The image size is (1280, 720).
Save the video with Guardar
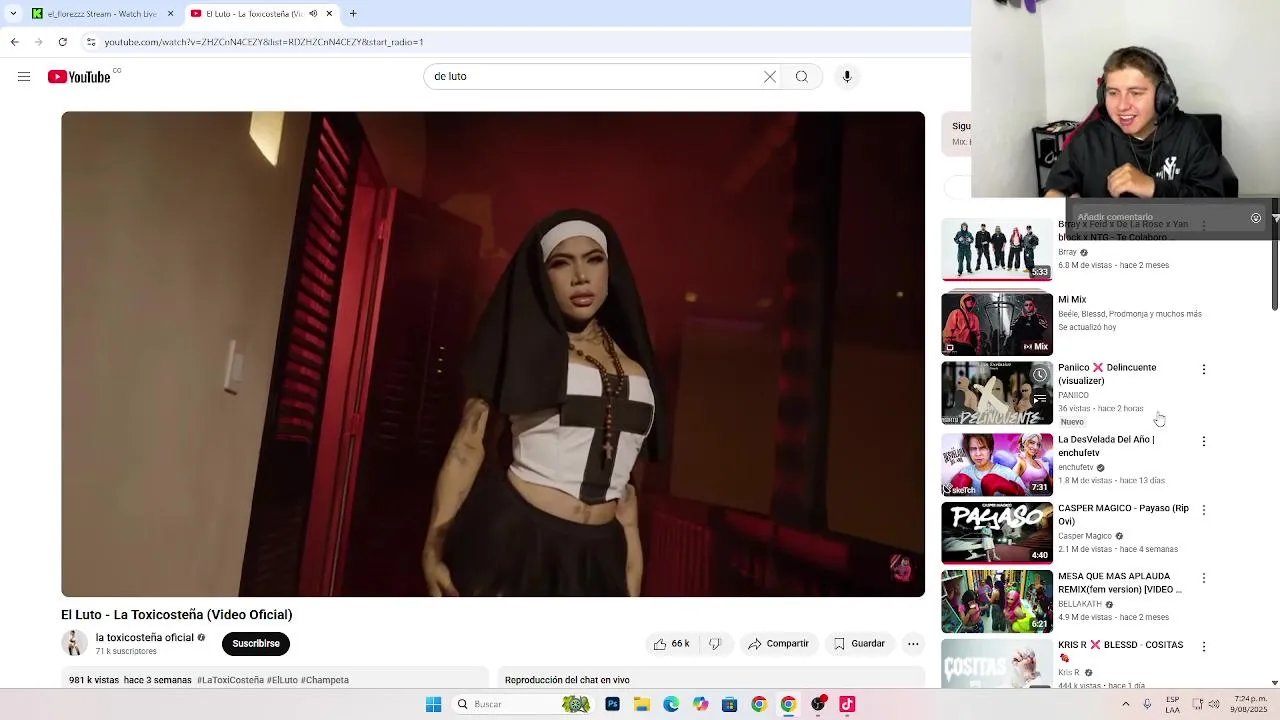click(x=859, y=644)
